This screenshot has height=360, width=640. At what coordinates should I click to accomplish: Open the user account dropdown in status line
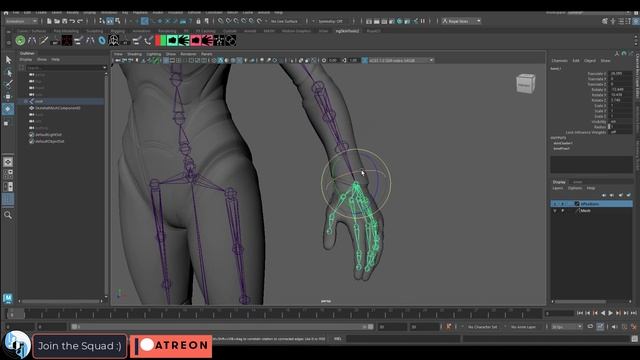[461, 21]
